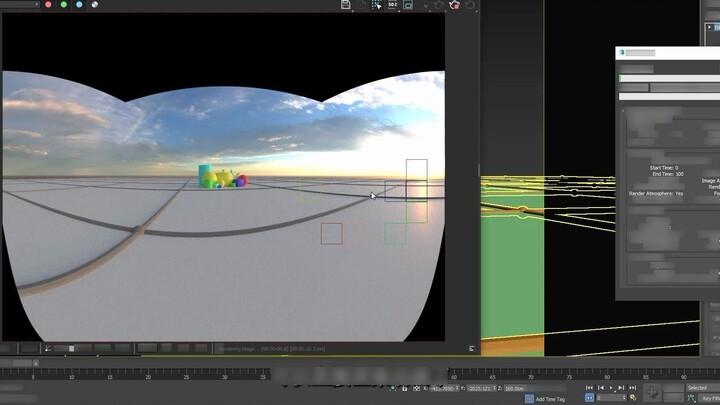
Task: Click the Save Image icon
Action: (345, 5)
